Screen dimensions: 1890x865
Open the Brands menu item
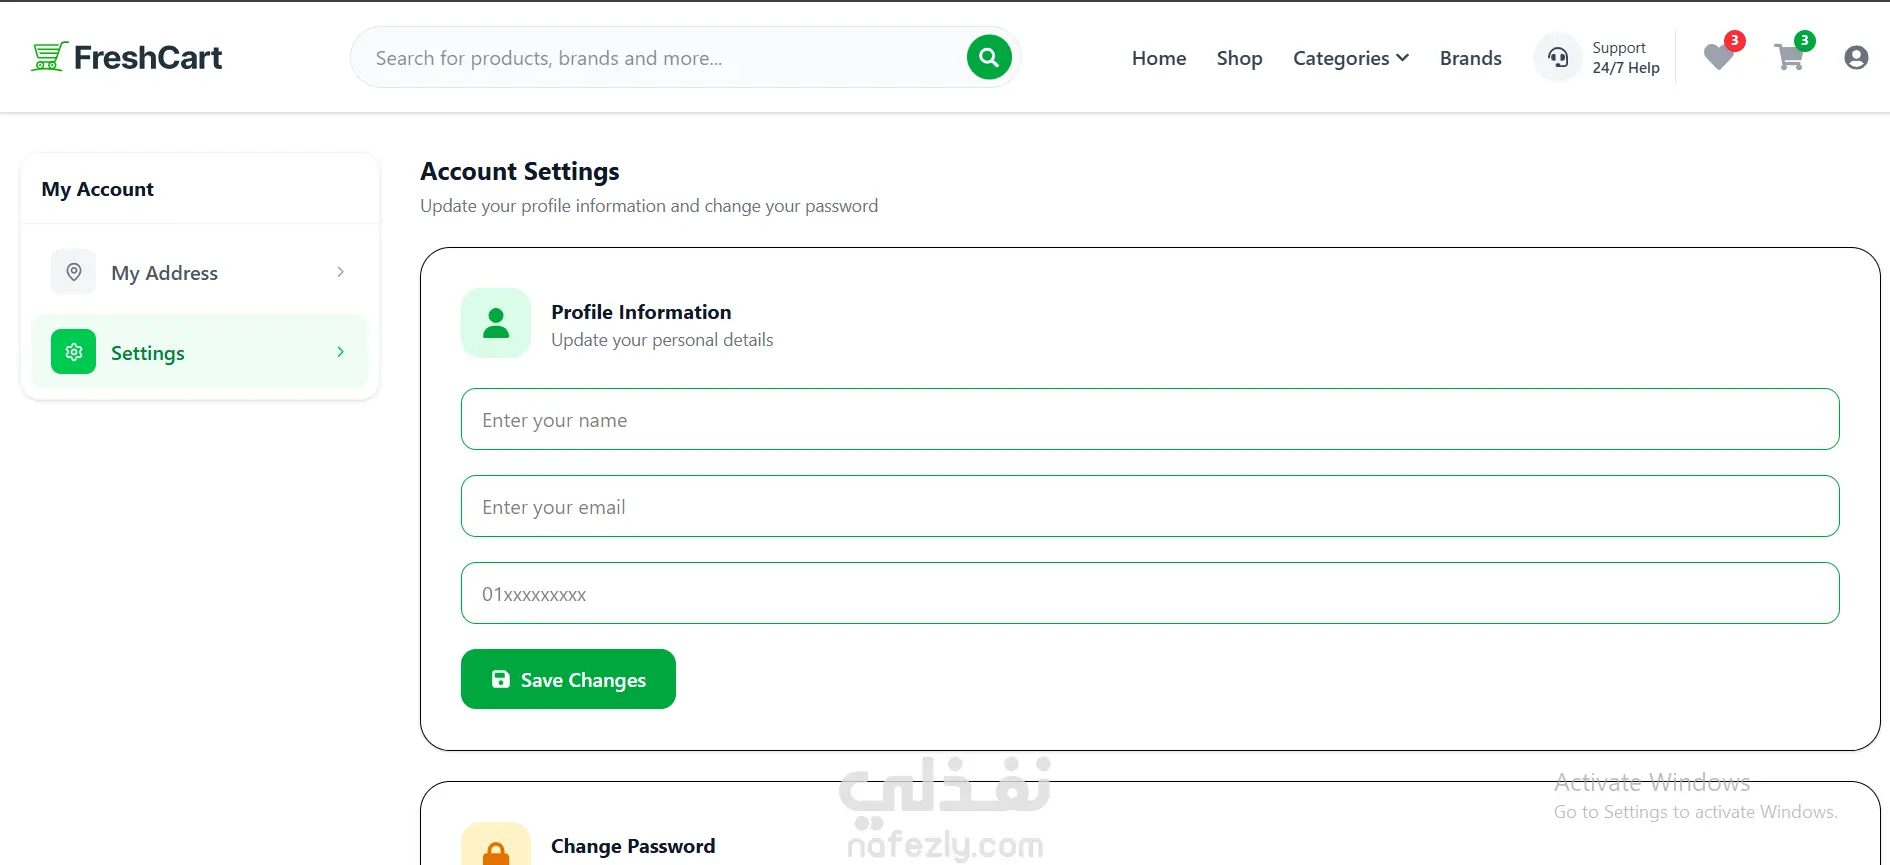pyautogui.click(x=1470, y=58)
